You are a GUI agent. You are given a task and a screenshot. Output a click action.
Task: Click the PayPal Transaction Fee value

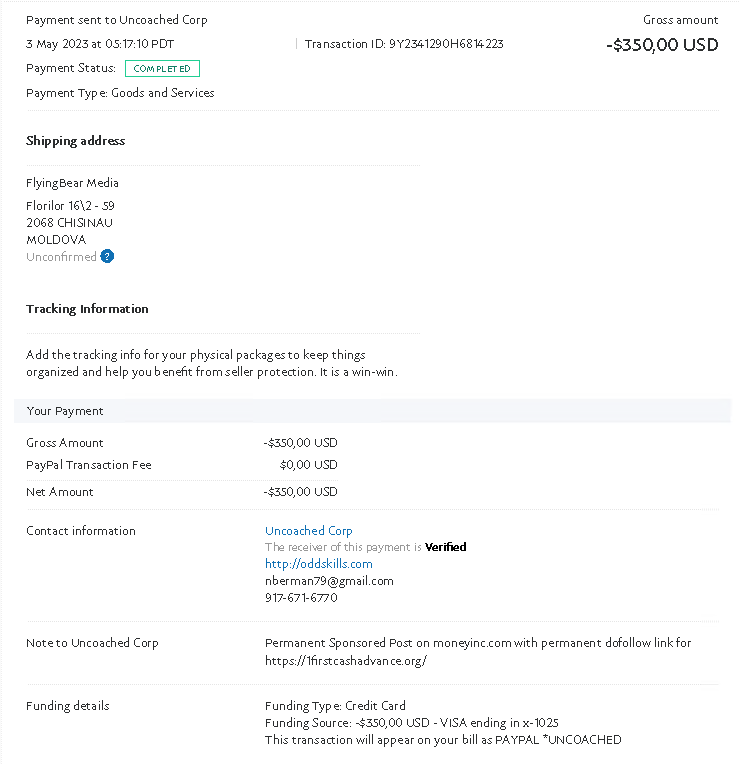coord(308,465)
